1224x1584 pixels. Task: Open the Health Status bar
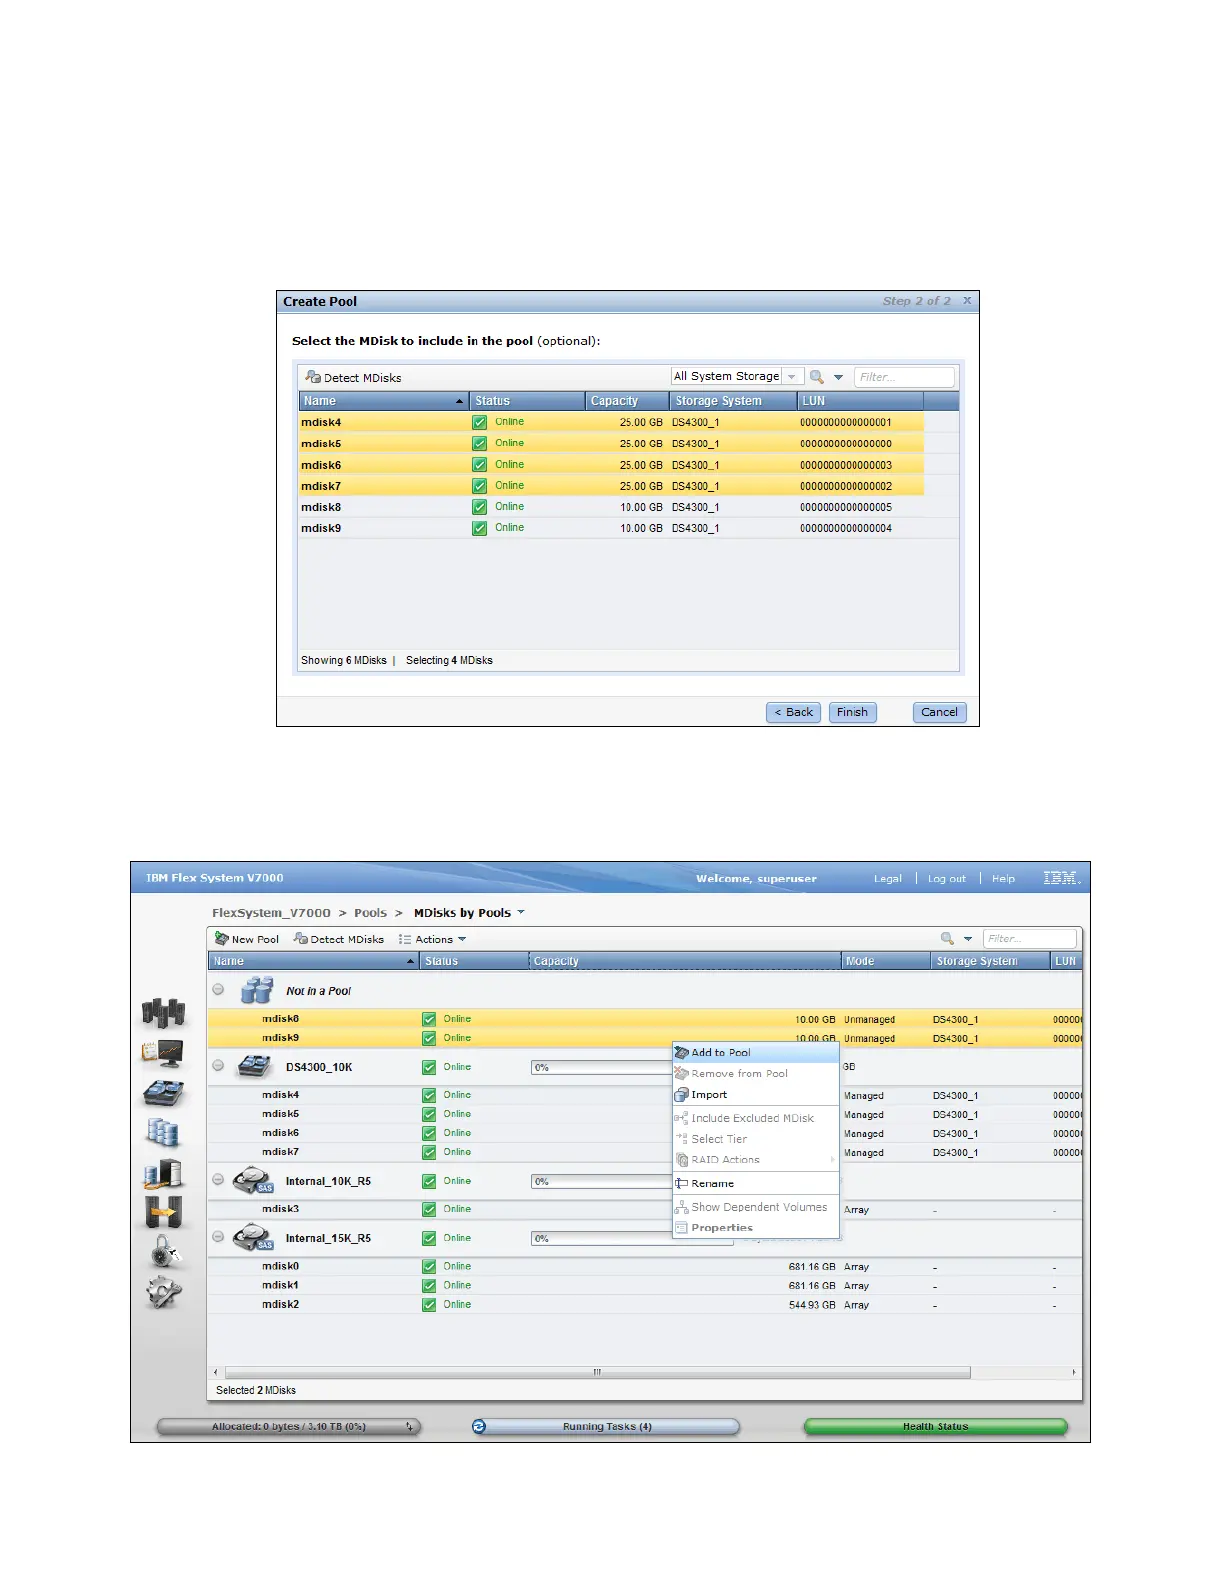pos(936,1426)
